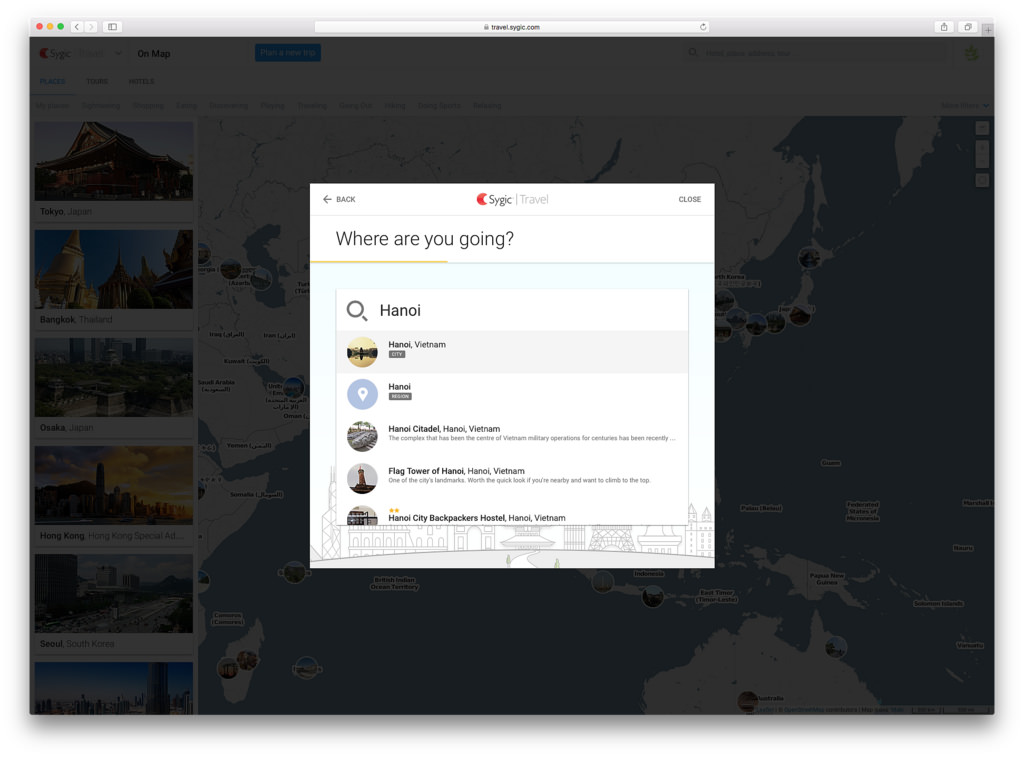1024x757 pixels.
Task: Click the background page search field
Action: [x=816, y=53]
